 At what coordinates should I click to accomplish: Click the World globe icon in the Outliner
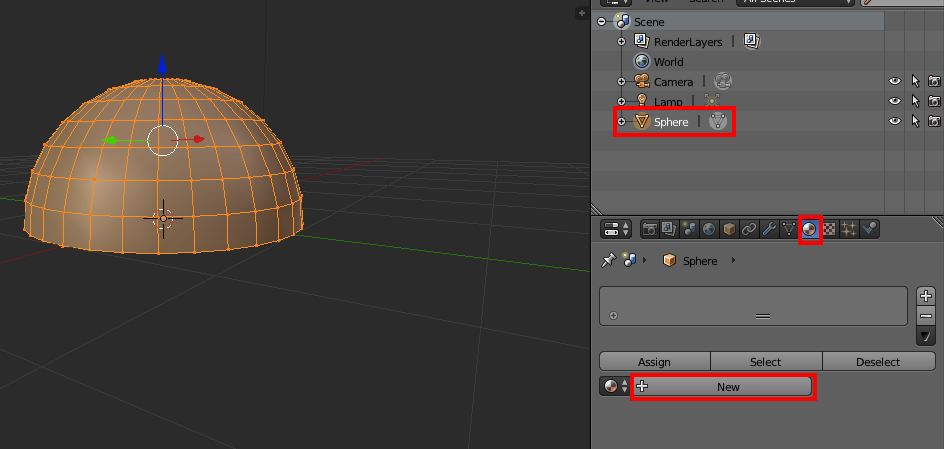tap(642, 61)
